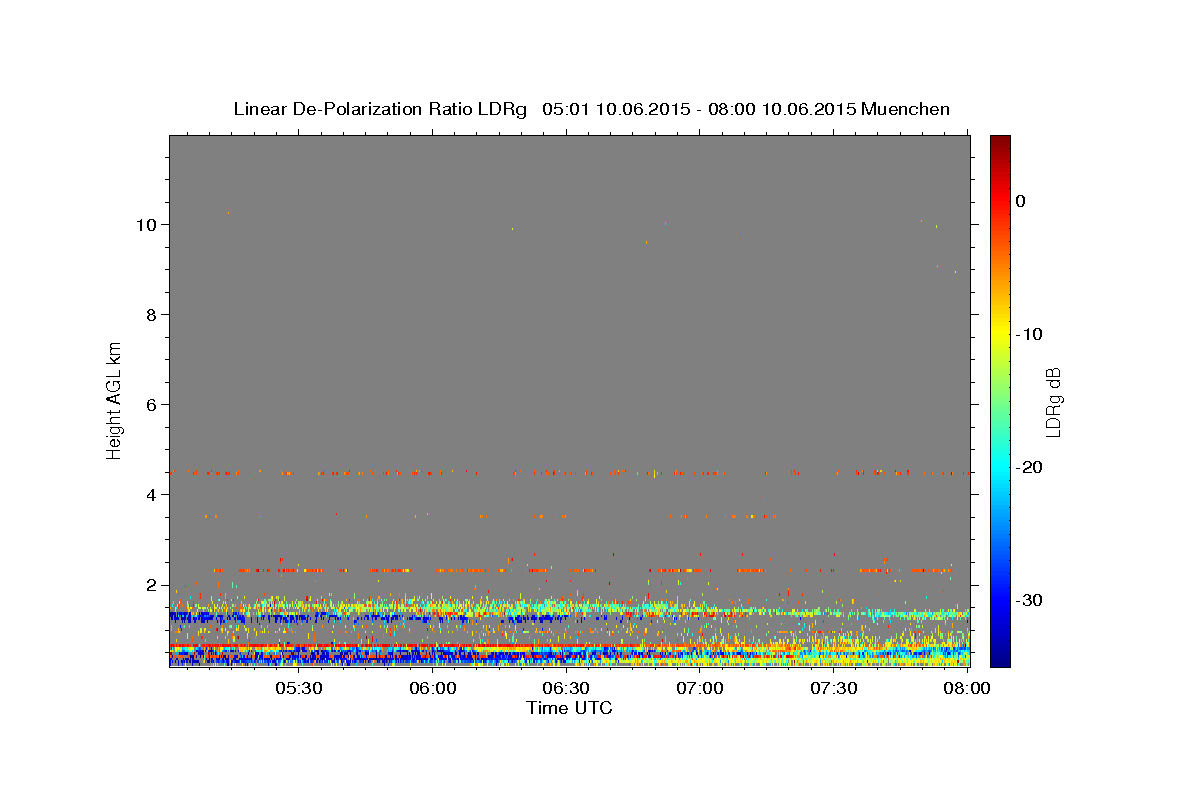Image resolution: width=1200 pixels, height=800 pixels.
Task: Click the 06:00 time tick label
Action: click(432, 689)
